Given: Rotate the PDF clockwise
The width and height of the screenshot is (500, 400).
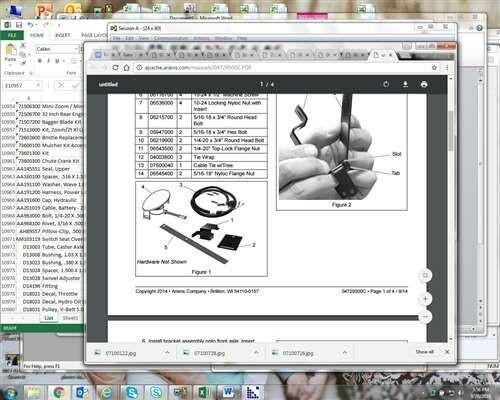Looking at the screenshot, I should (x=386, y=84).
